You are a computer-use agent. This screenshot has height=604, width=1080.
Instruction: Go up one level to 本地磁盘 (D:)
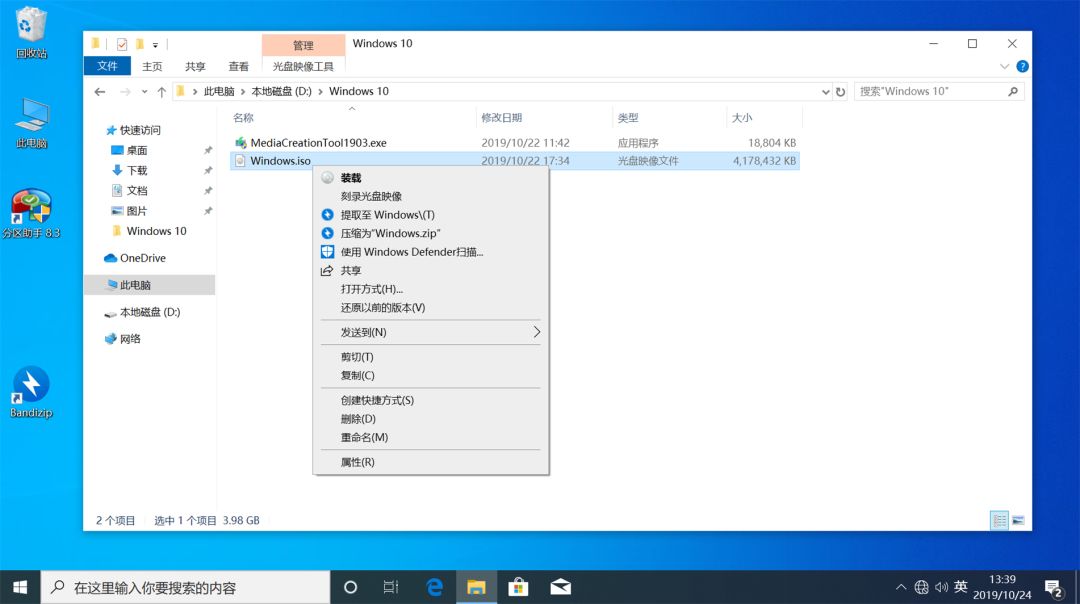(x=161, y=91)
